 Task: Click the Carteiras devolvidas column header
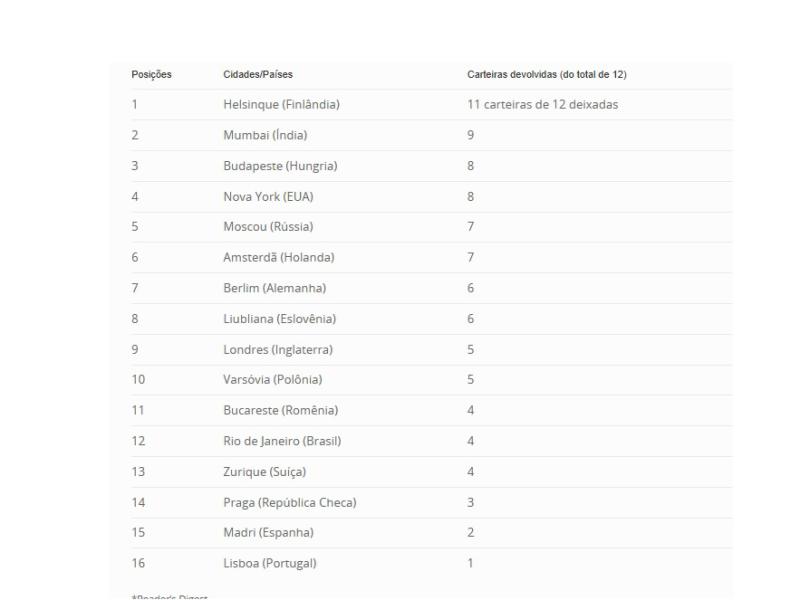click(547, 75)
